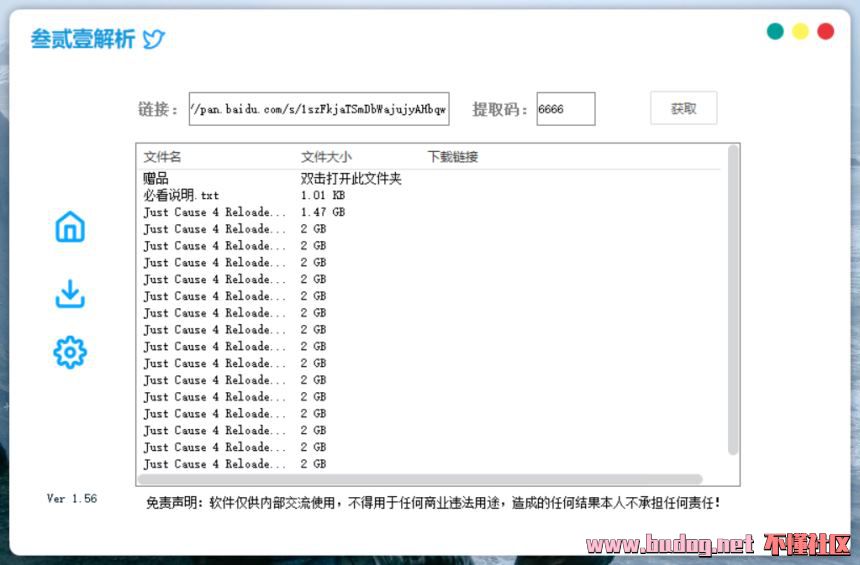Focus the 链接 URL input field

319,109
